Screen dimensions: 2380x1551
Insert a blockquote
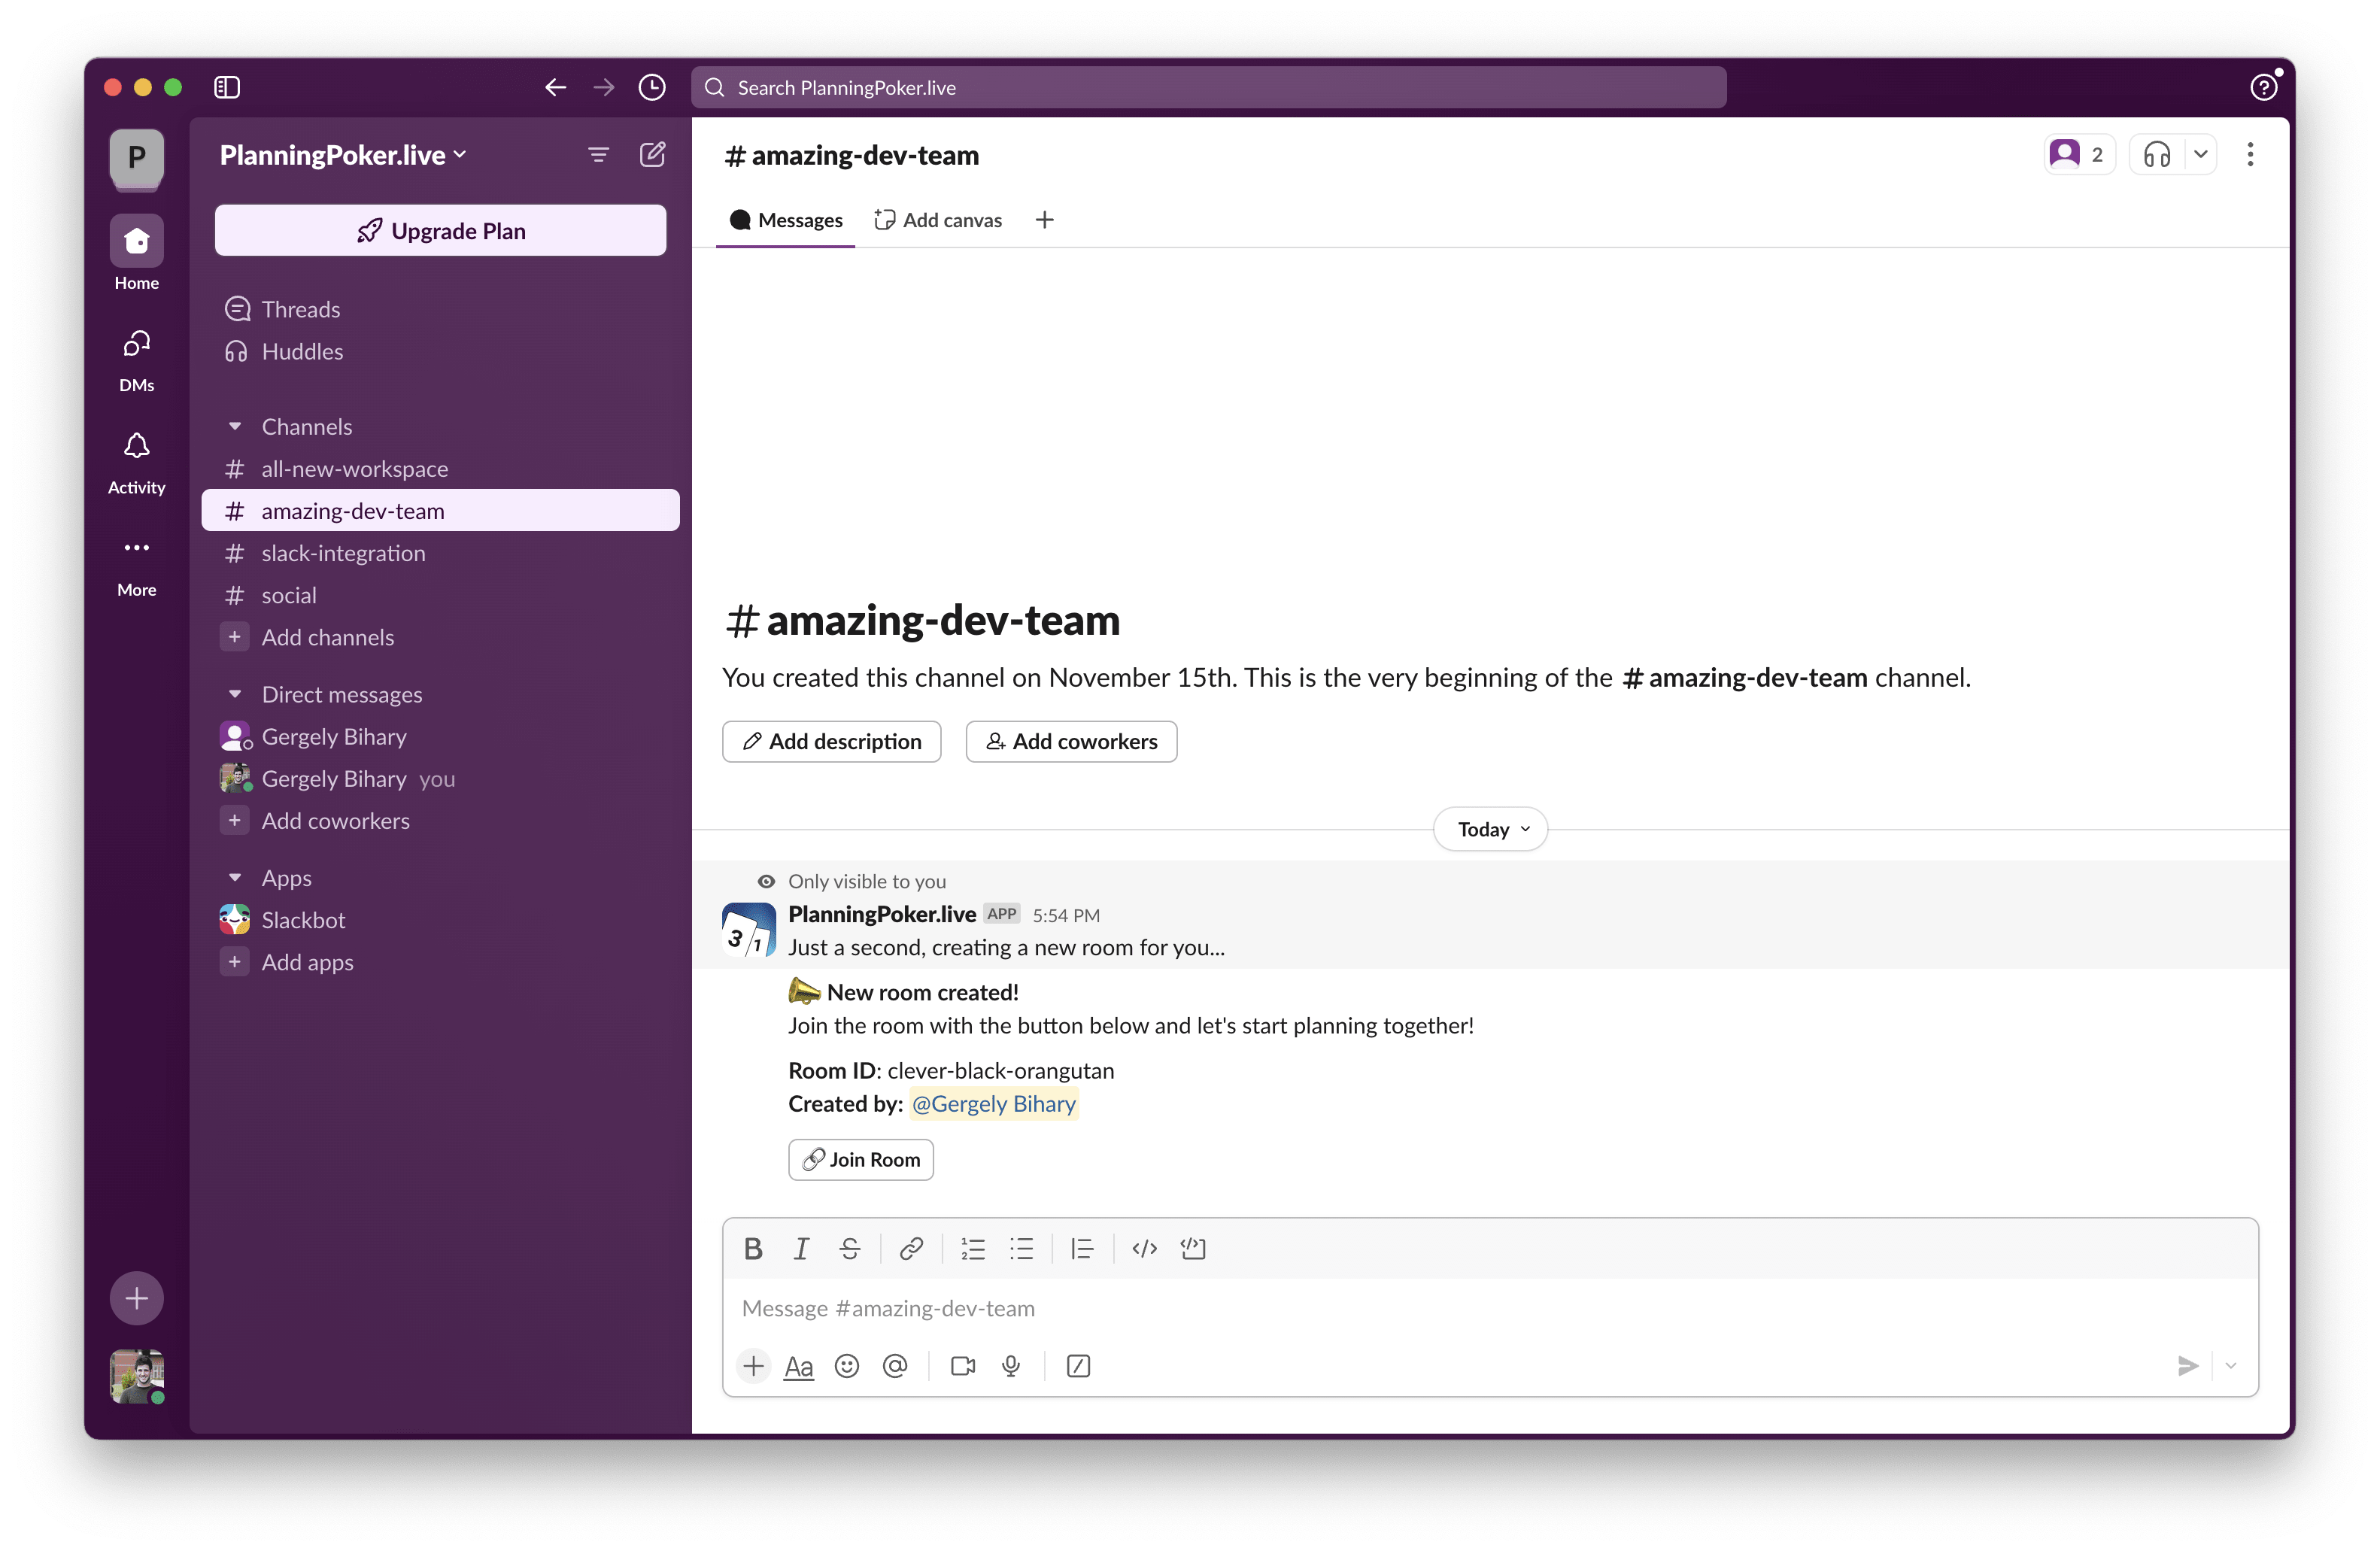[x=1082, y=1248]
